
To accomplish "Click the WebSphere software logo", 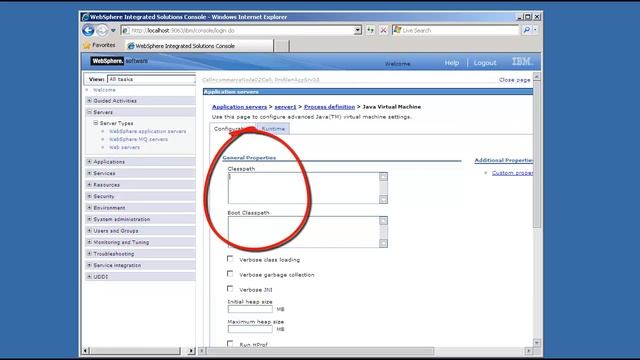I will 119,61.
